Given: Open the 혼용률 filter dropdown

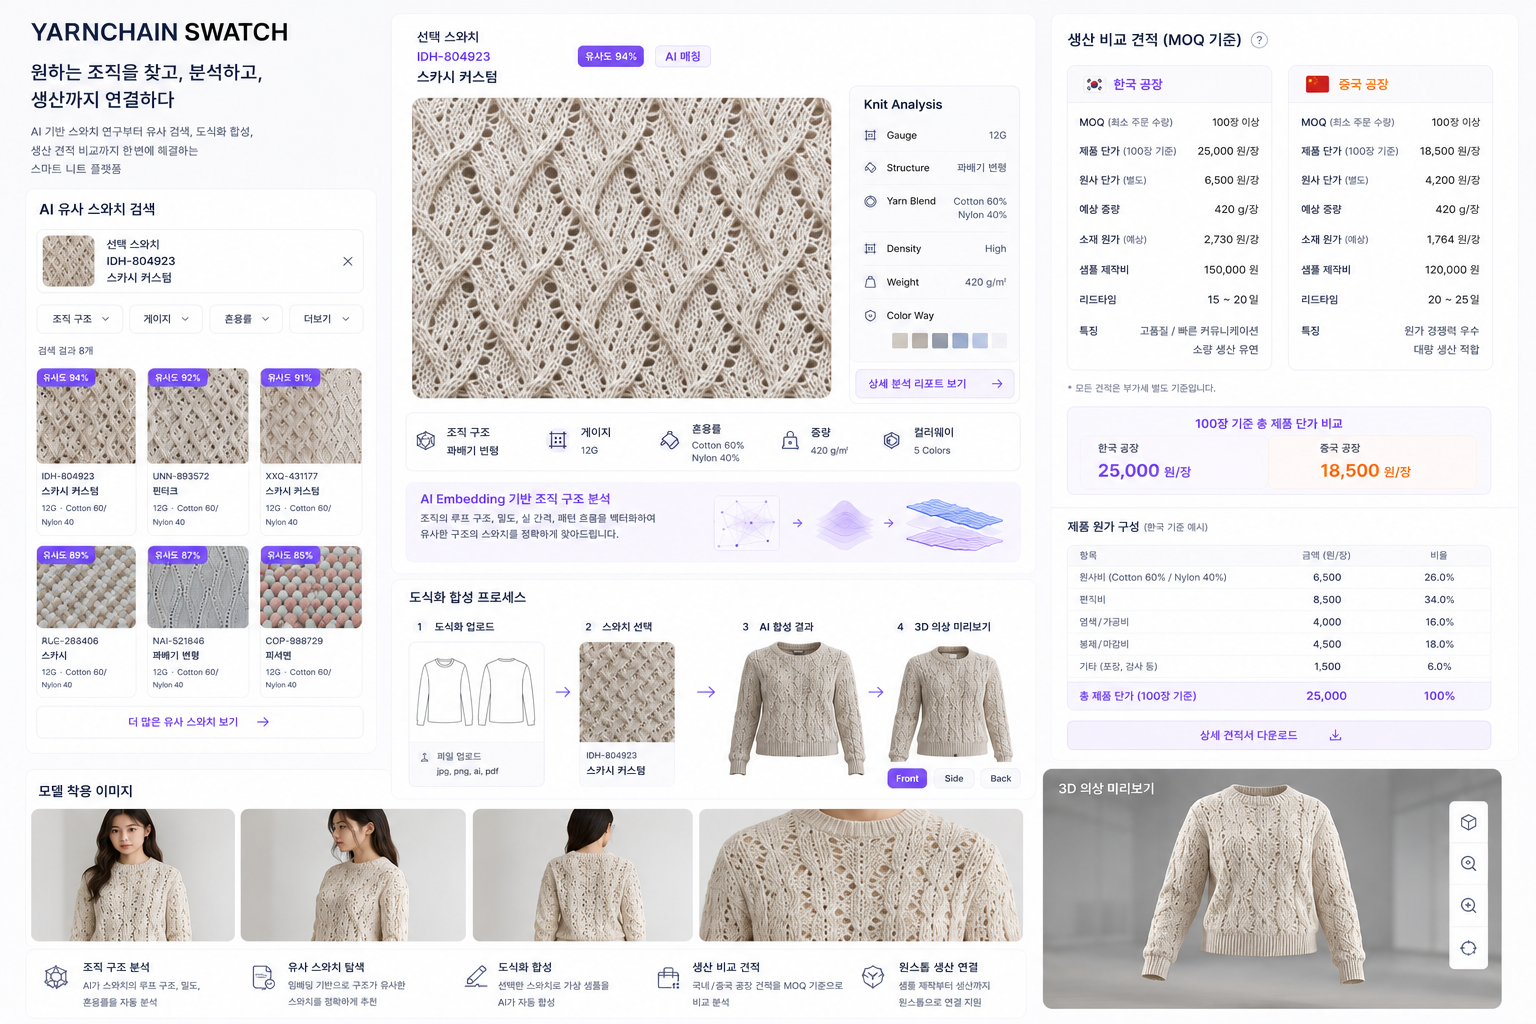Looking at the screenshot, I should coord(246,319).
